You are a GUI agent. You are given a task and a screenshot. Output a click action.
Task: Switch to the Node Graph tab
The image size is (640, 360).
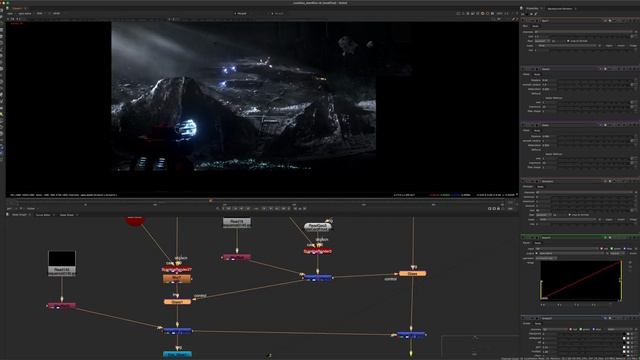pos(19,215)
